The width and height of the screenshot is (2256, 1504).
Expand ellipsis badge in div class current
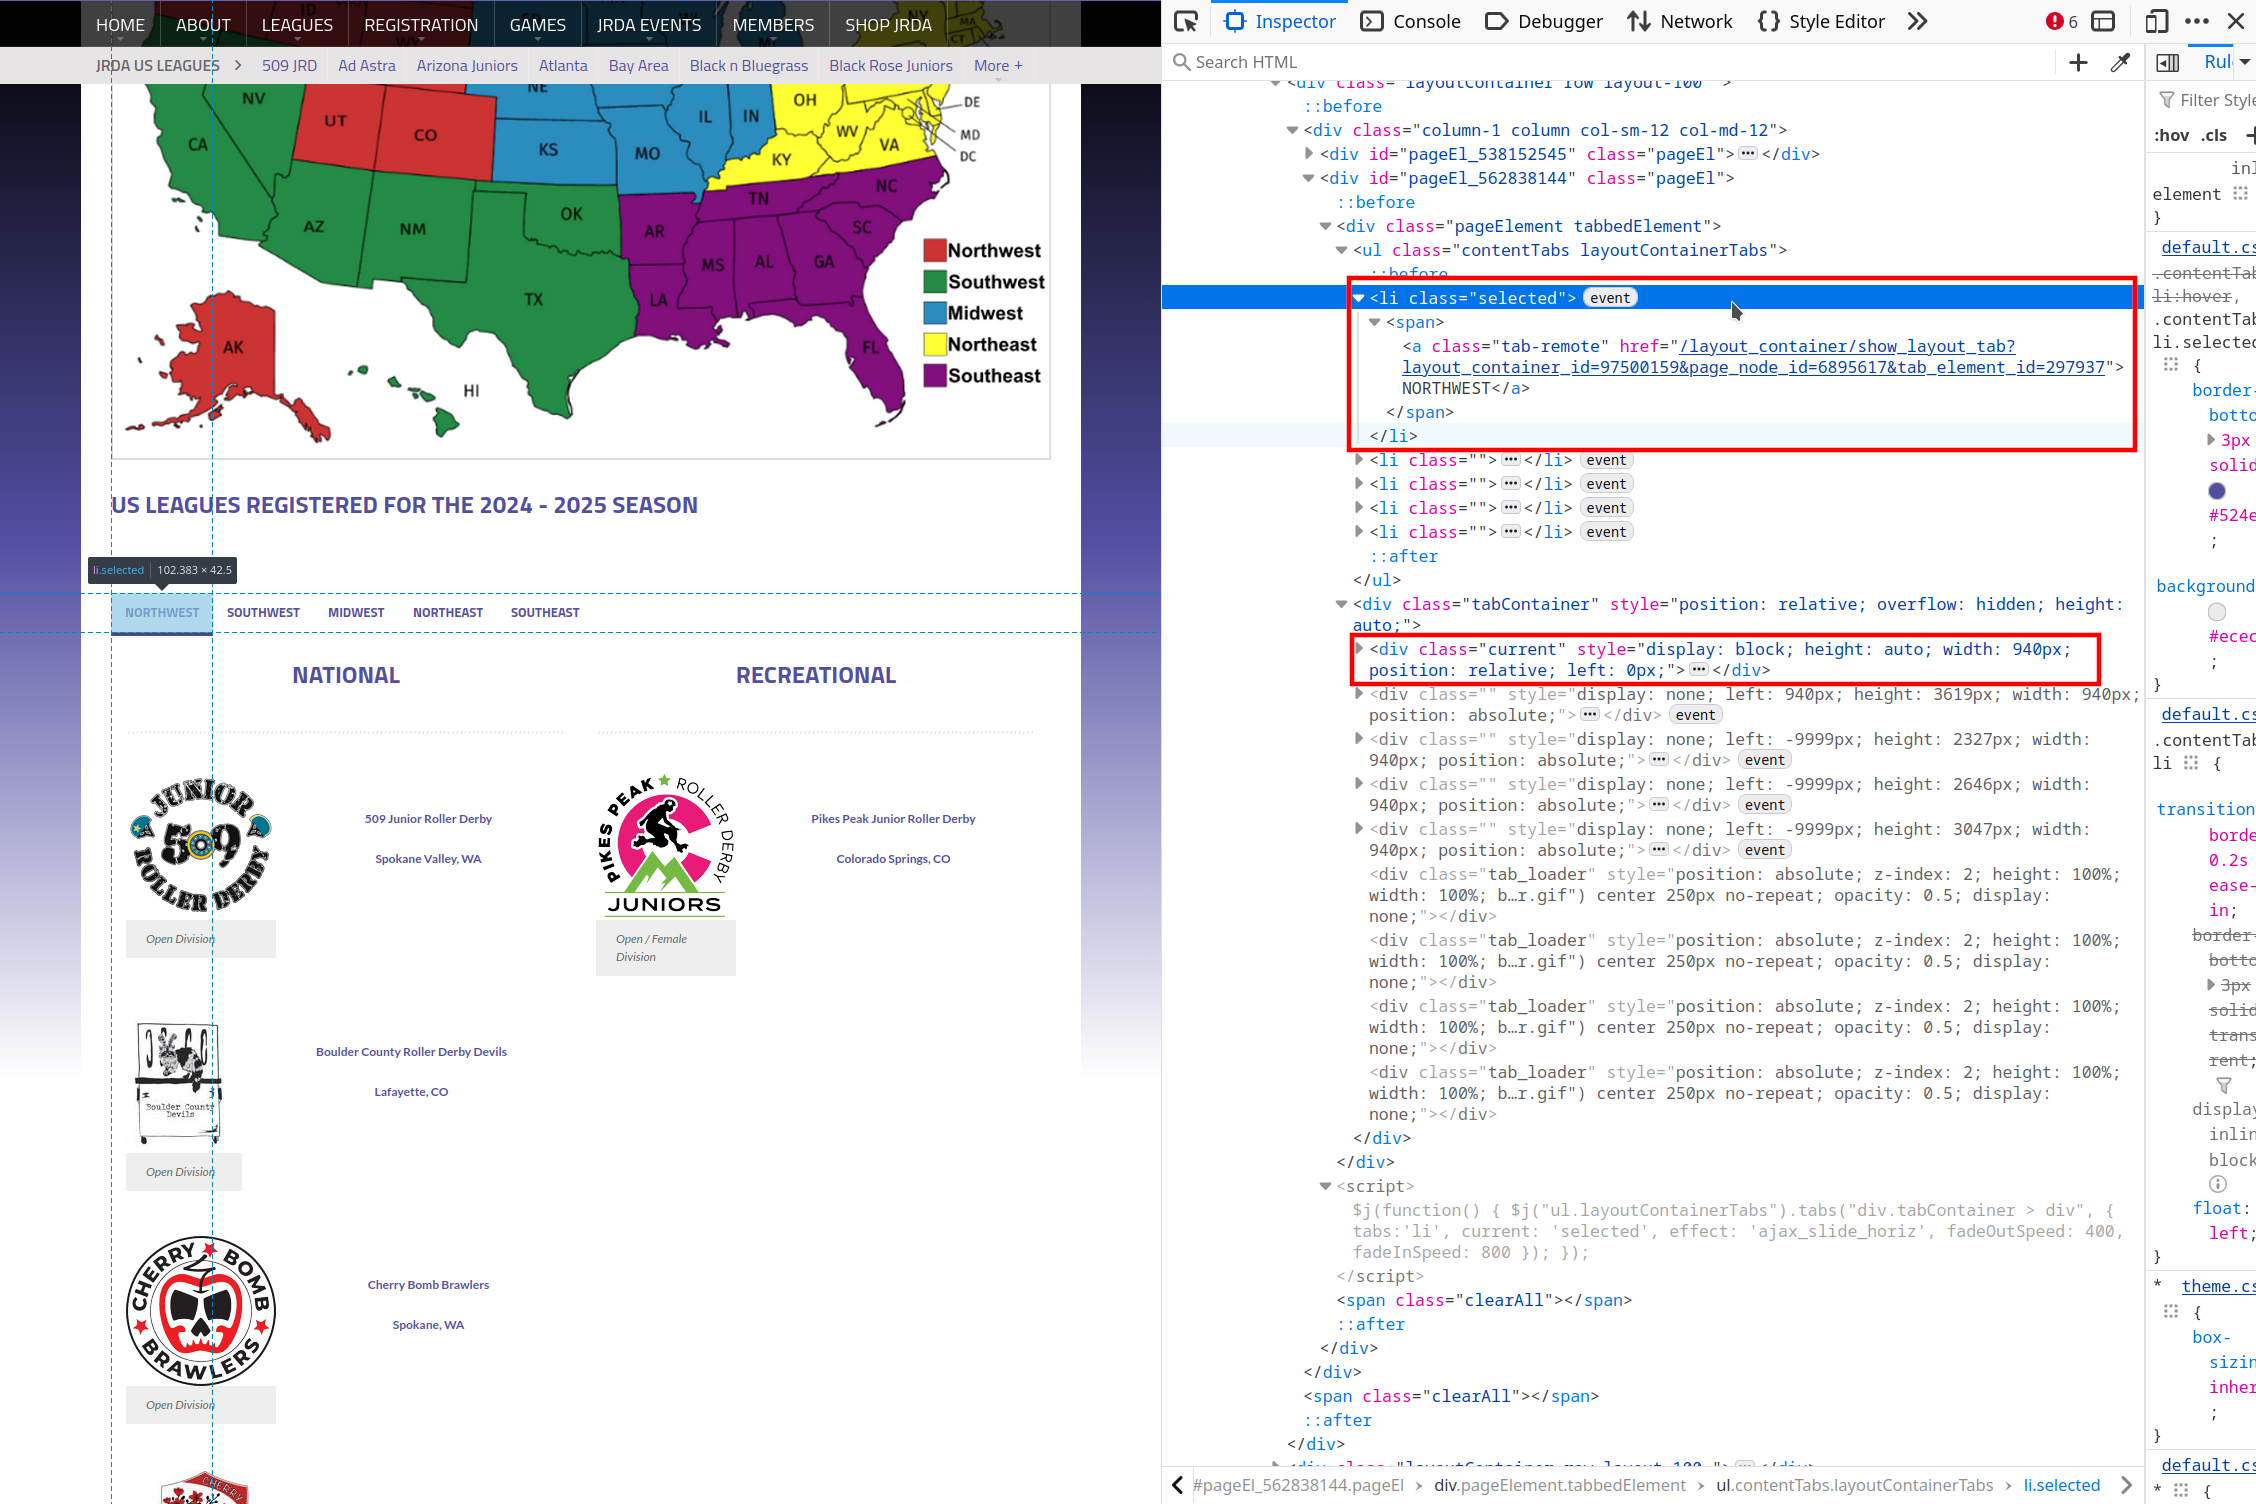click(1699, 670)
